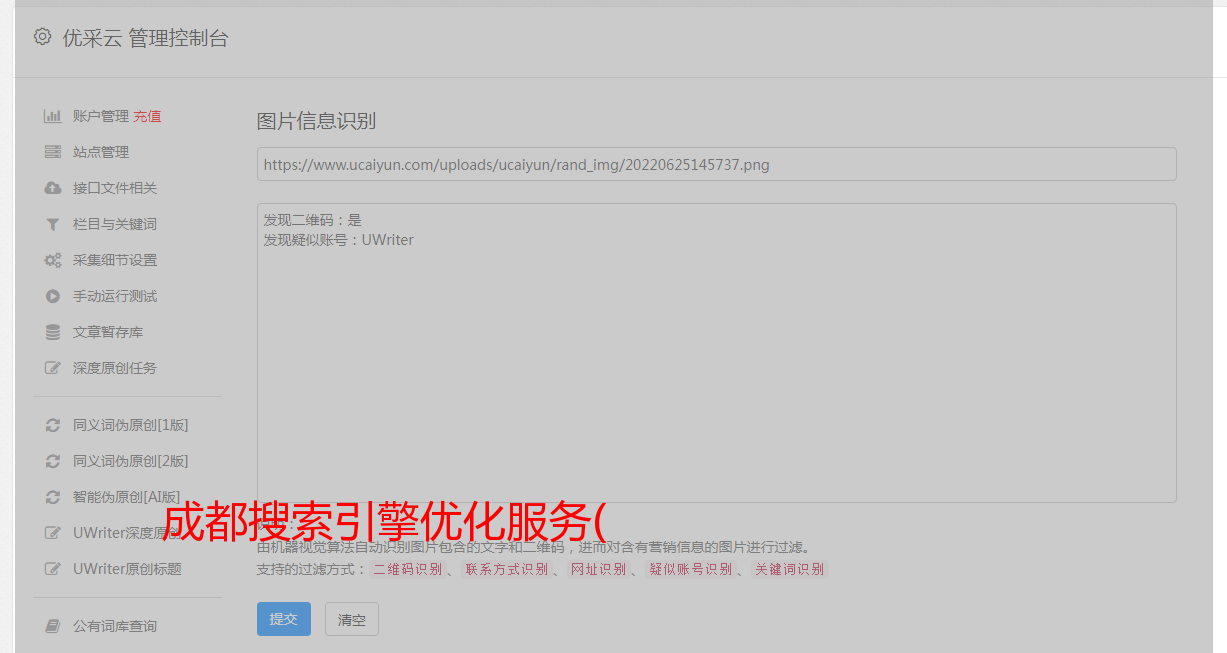Click the 关键词识别 tag

pos(789,569)
